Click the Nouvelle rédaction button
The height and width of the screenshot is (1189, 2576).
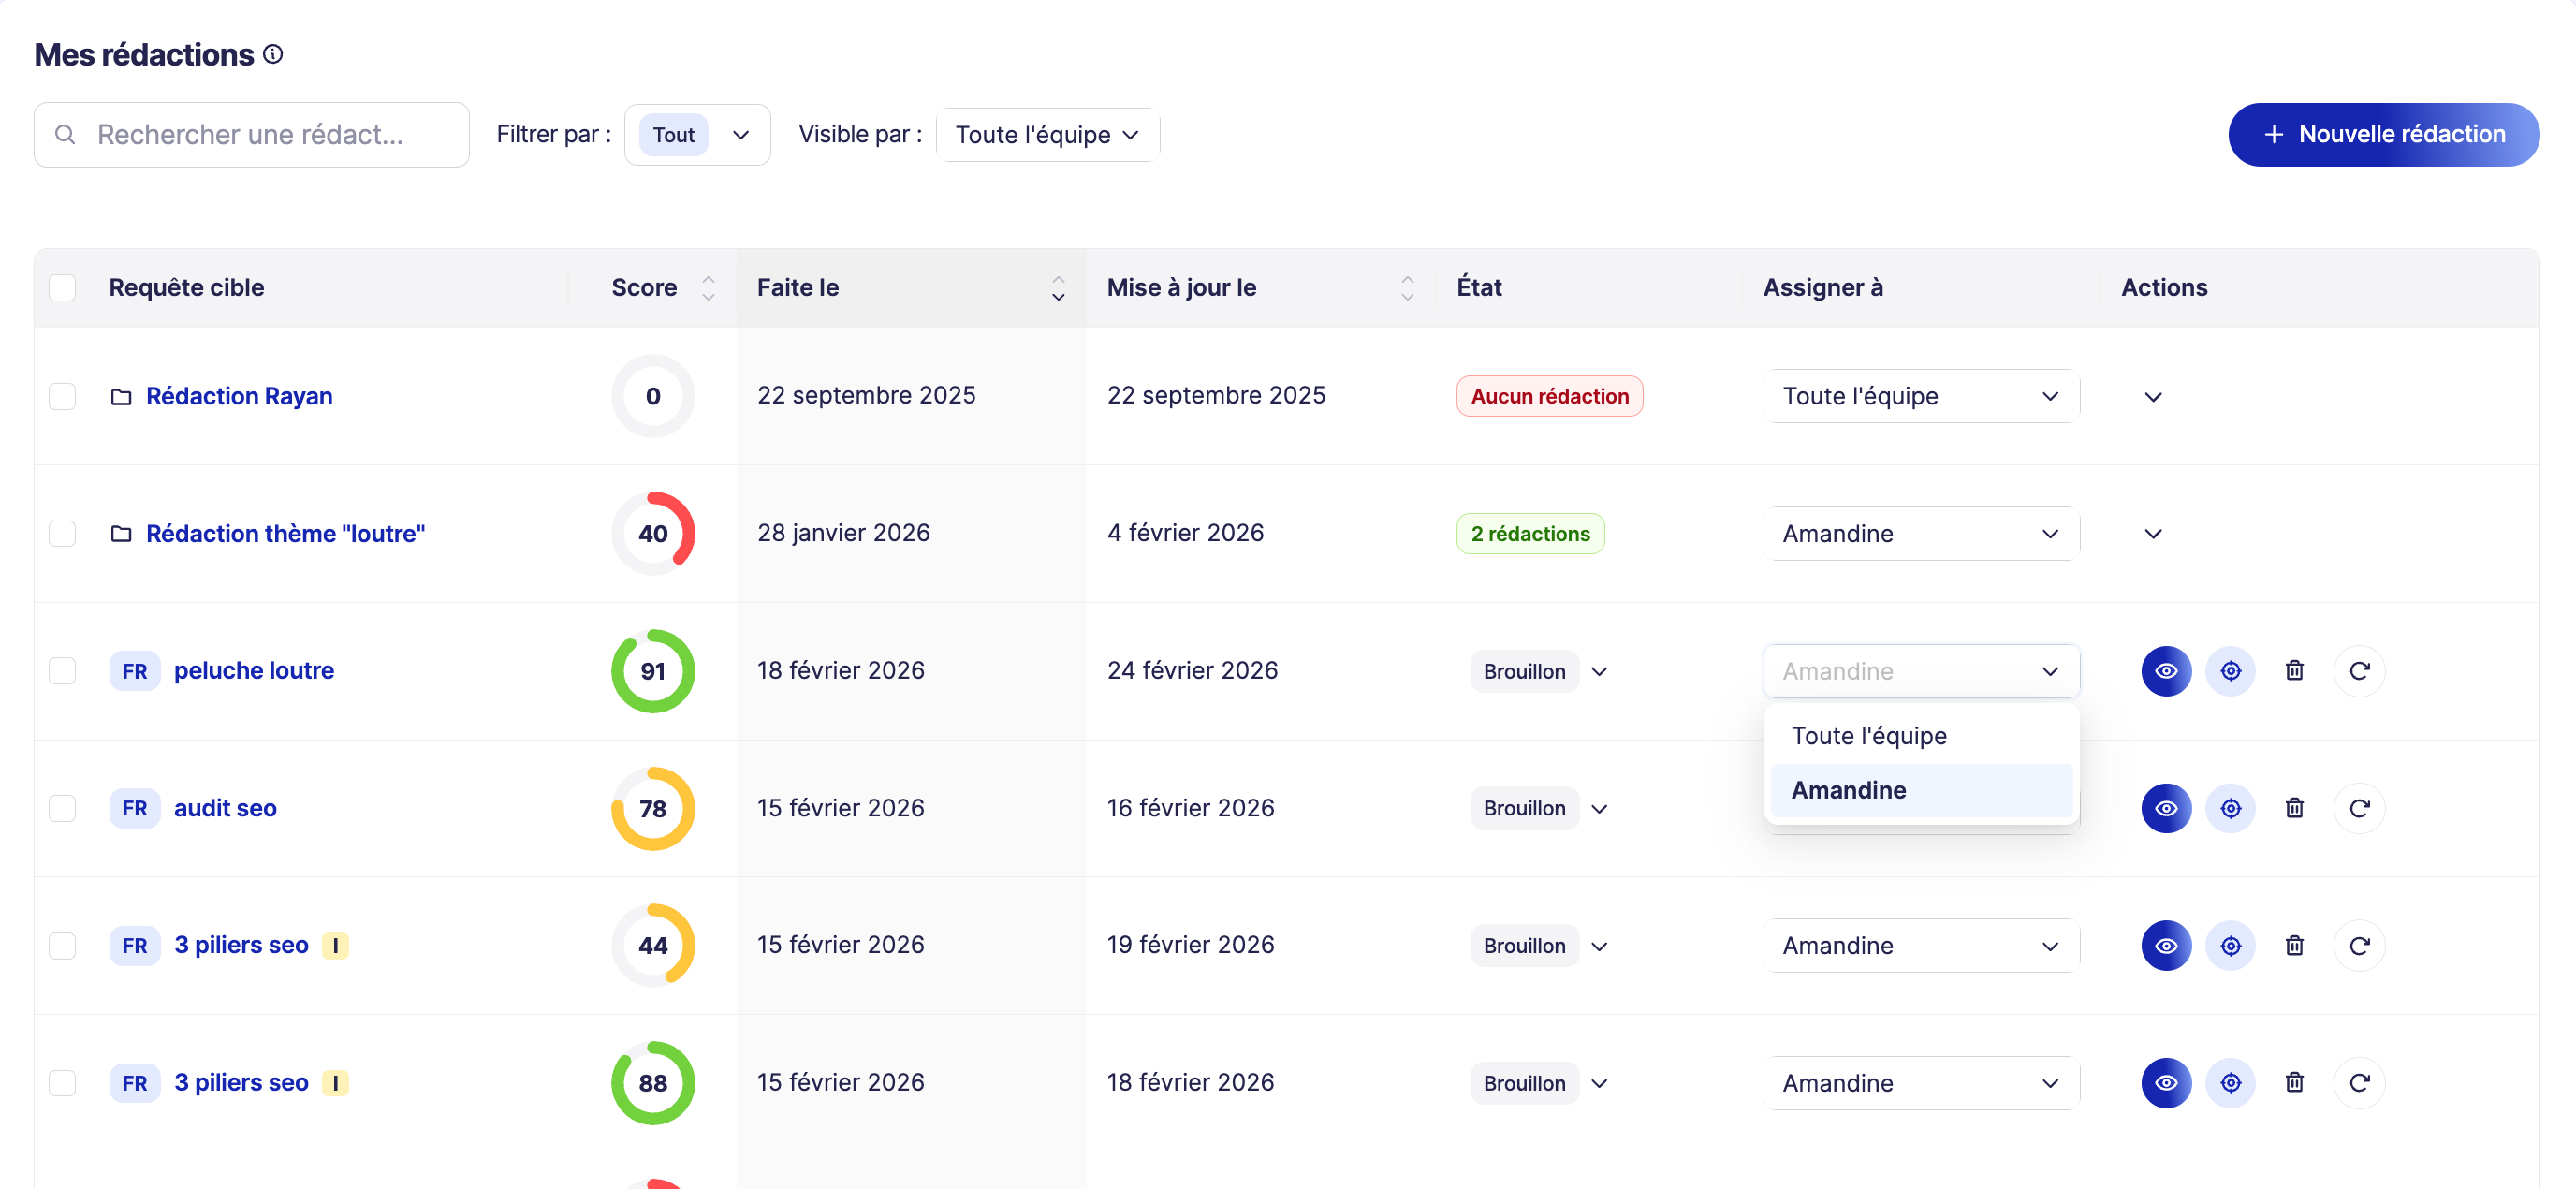(x=2383, y=135)
